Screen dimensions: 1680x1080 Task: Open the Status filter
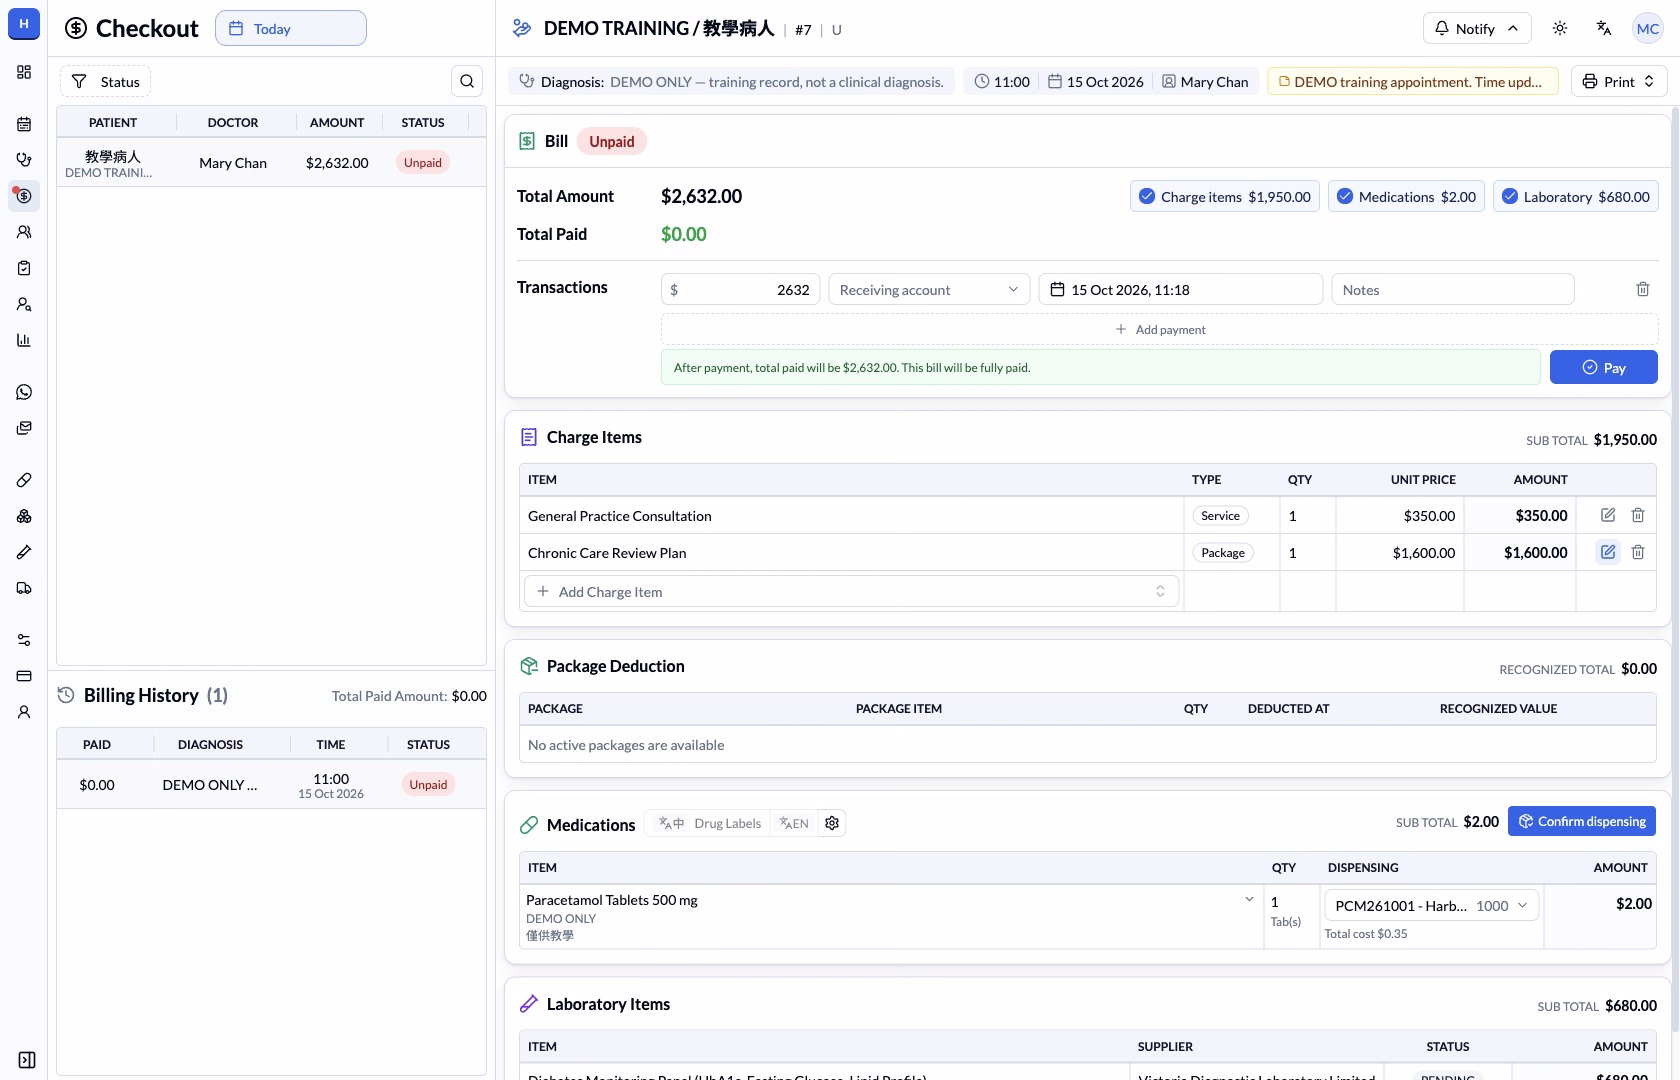tap(105, 81)
